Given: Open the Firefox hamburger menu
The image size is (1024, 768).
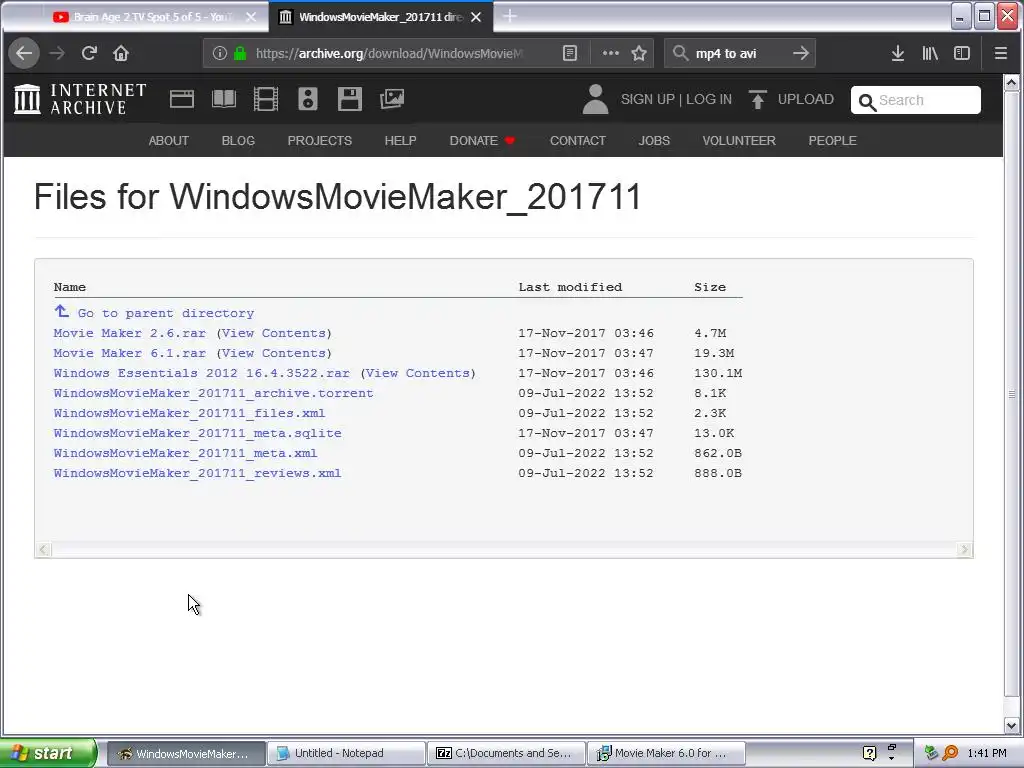Looking at the screenshot, I should coord(1000,53).
